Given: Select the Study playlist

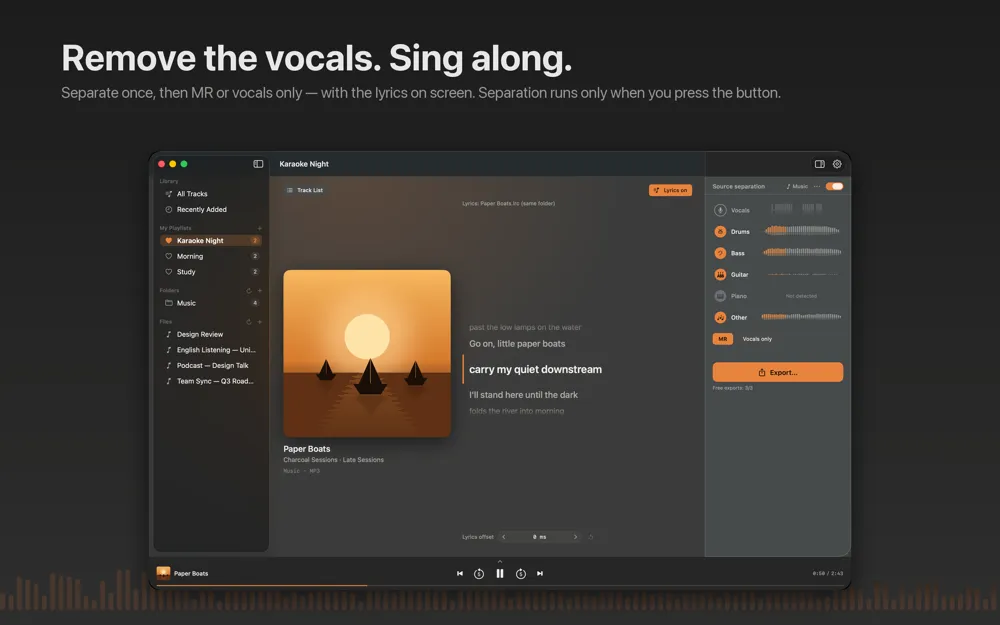Looking at the screenshot, I should pyautogui.click(x=210, y=272).
